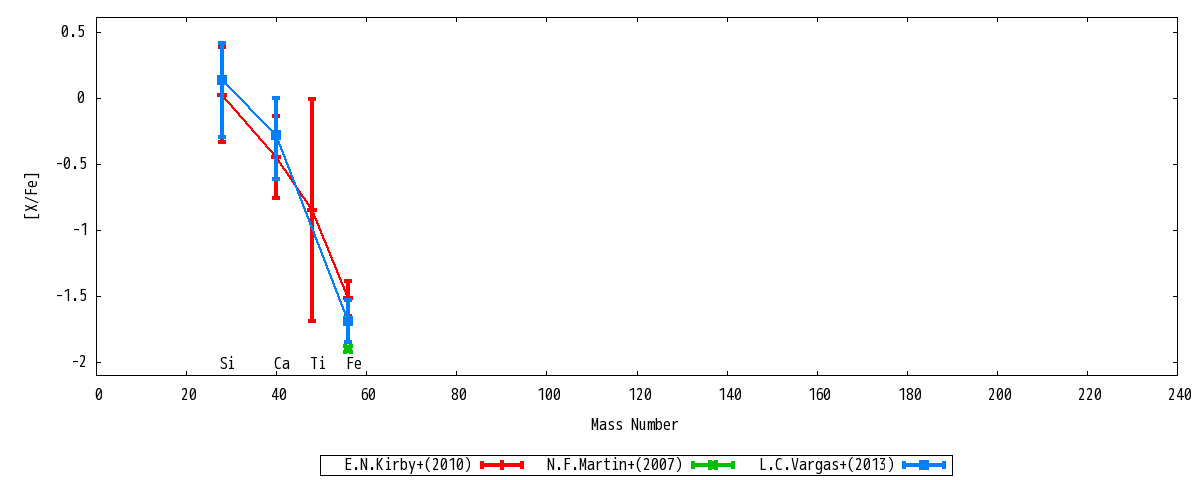This screenshot has width=1200, height=480.
Task: Click the Ca element label
Action: click(282, 364)
